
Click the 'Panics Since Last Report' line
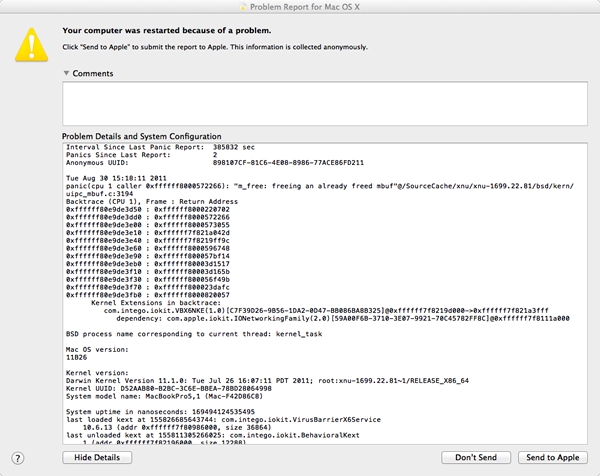(142, 155)
